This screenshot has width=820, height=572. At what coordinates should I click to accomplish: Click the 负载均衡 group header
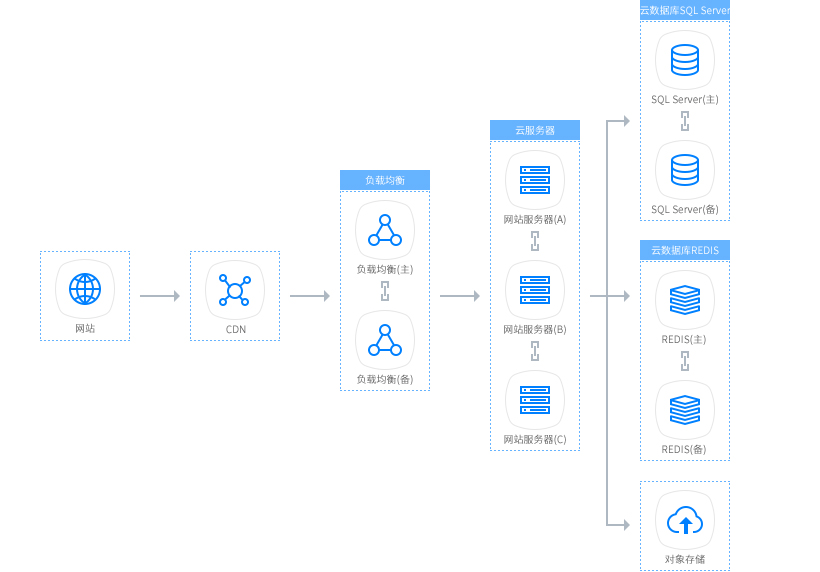tap(385, 180)
